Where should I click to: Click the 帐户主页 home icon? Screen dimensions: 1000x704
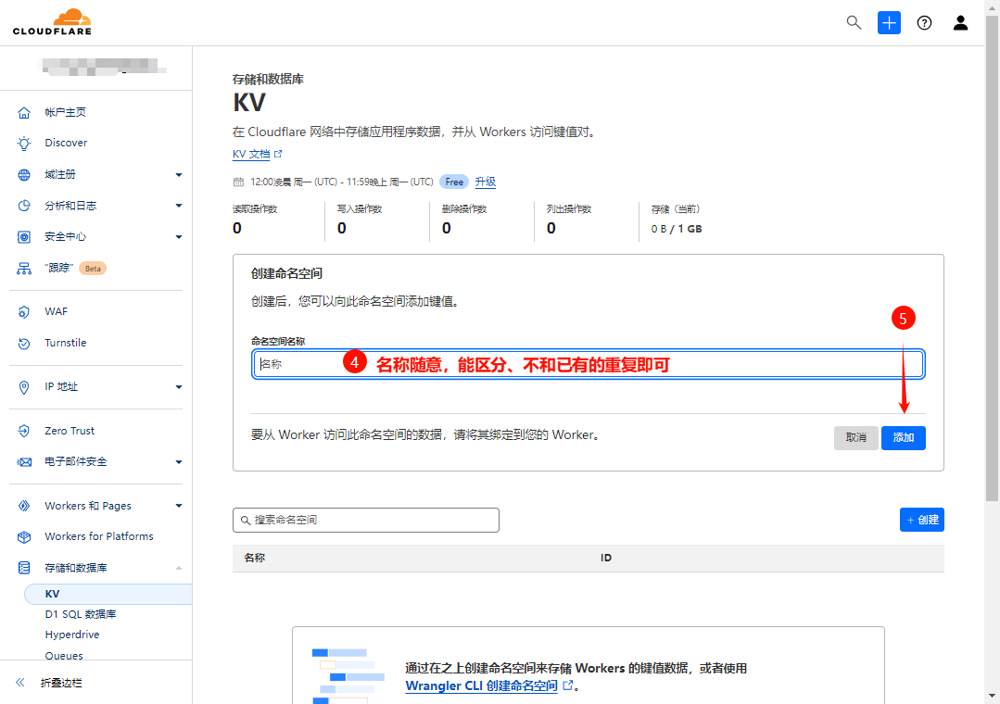coord(24,113)
